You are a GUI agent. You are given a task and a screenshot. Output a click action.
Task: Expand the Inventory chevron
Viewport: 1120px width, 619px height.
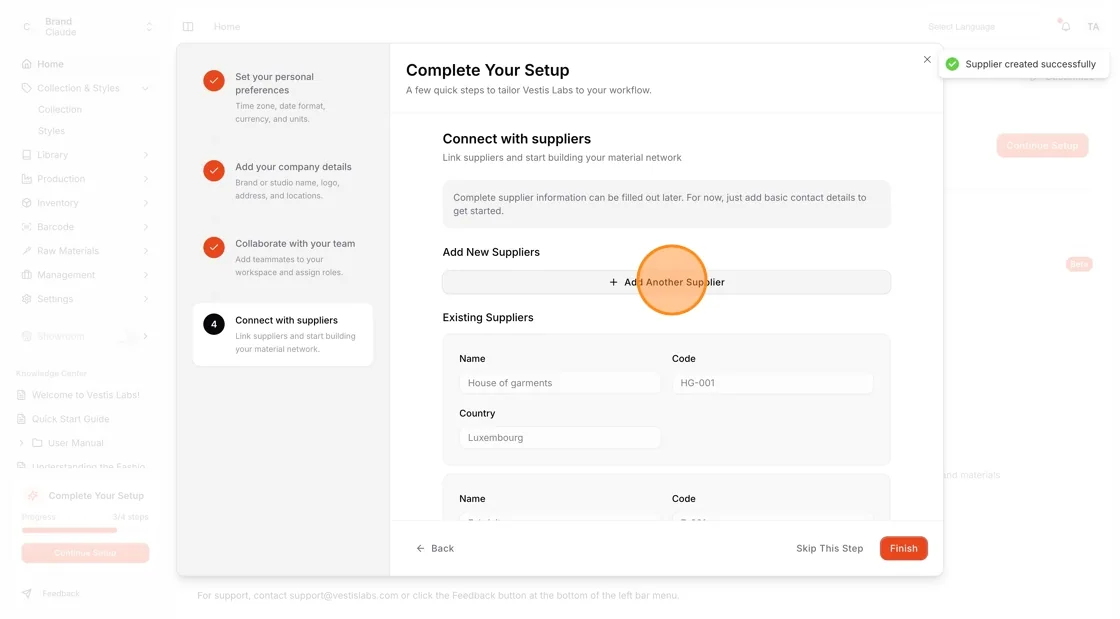pyautogui.click(x=145, y=203)
